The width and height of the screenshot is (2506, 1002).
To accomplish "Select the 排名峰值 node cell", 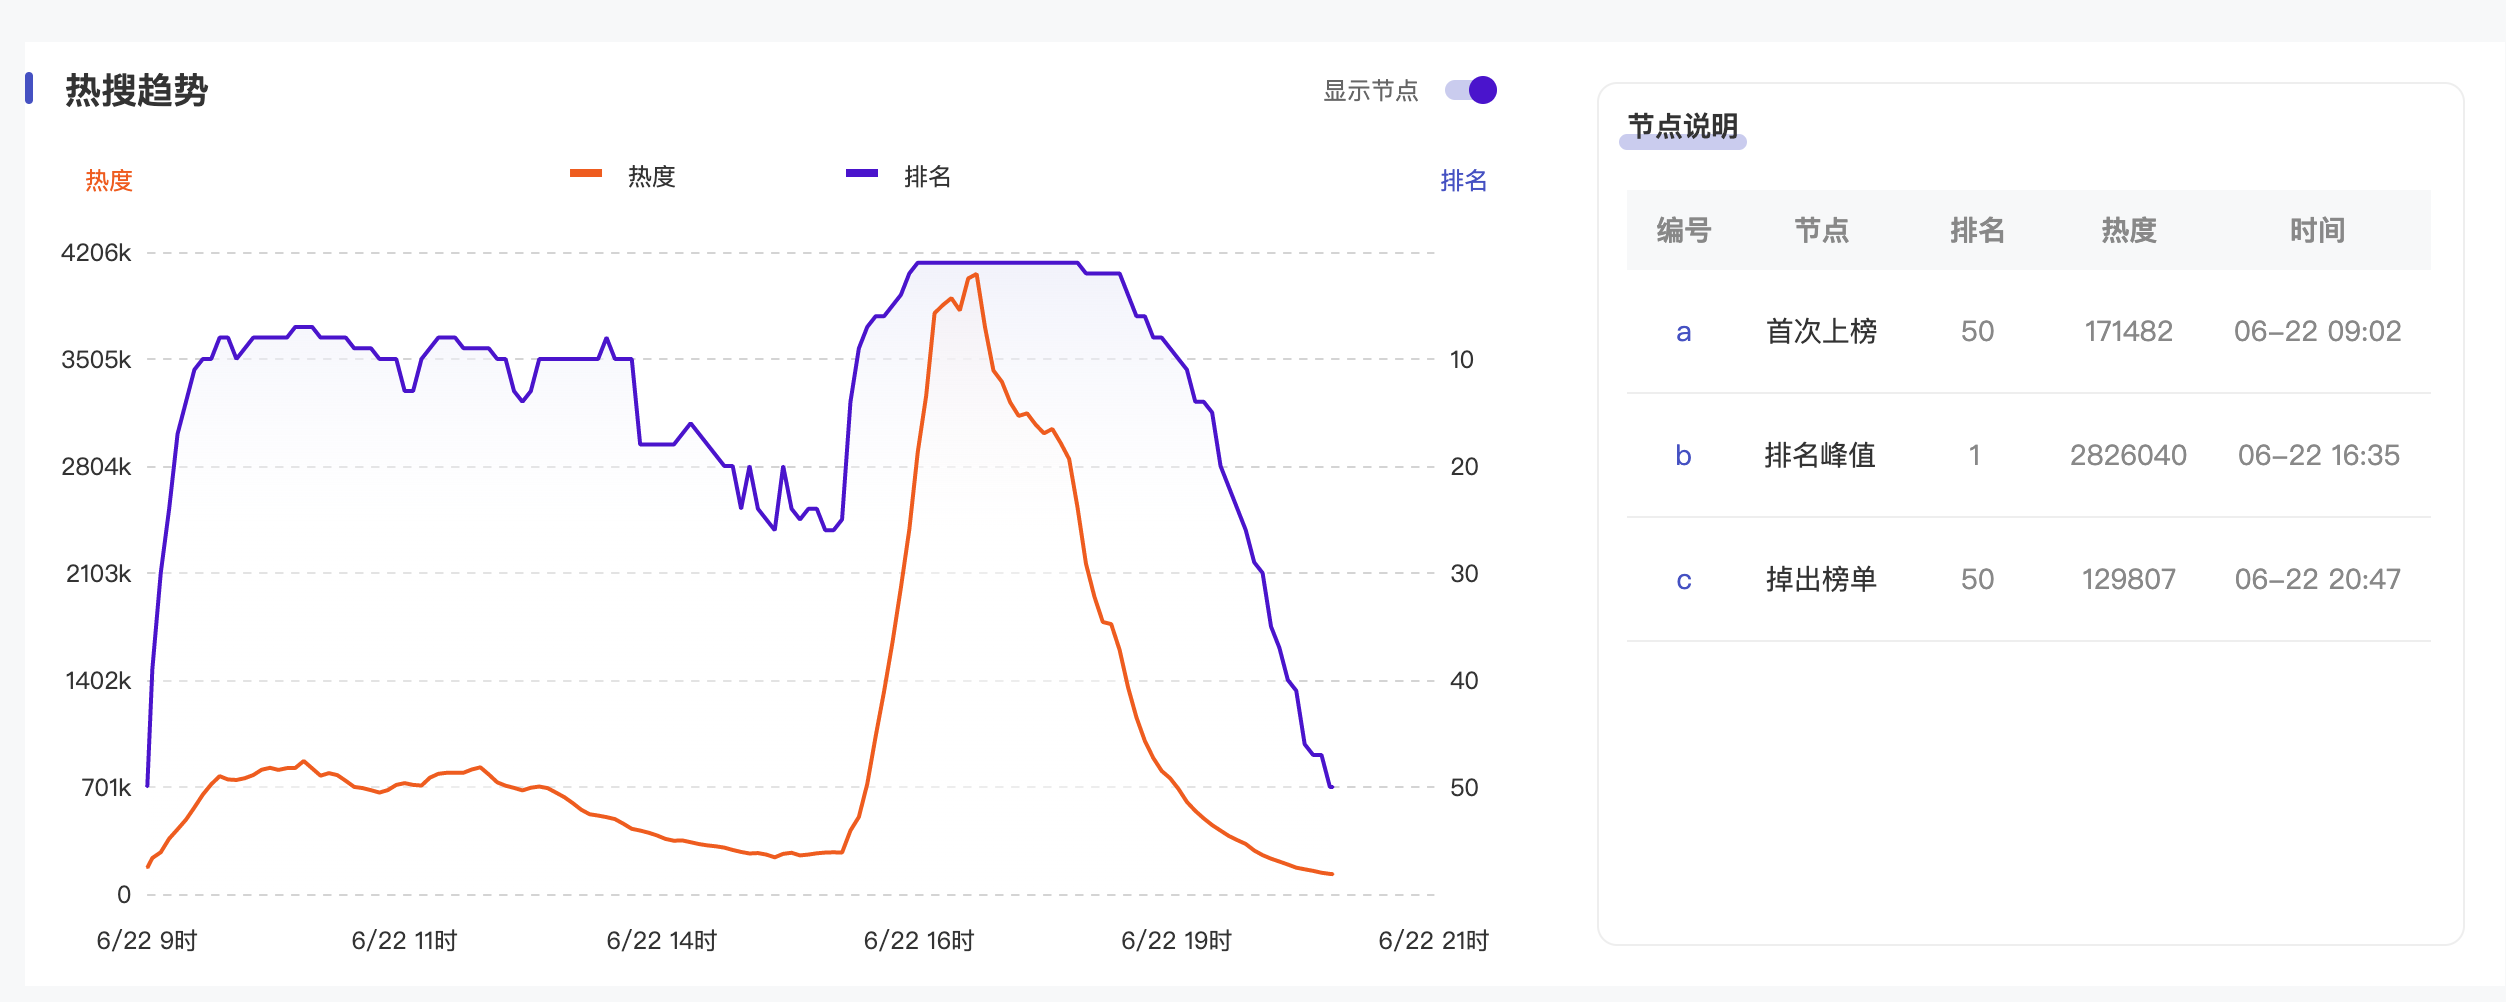I will tap(1821, 455).
